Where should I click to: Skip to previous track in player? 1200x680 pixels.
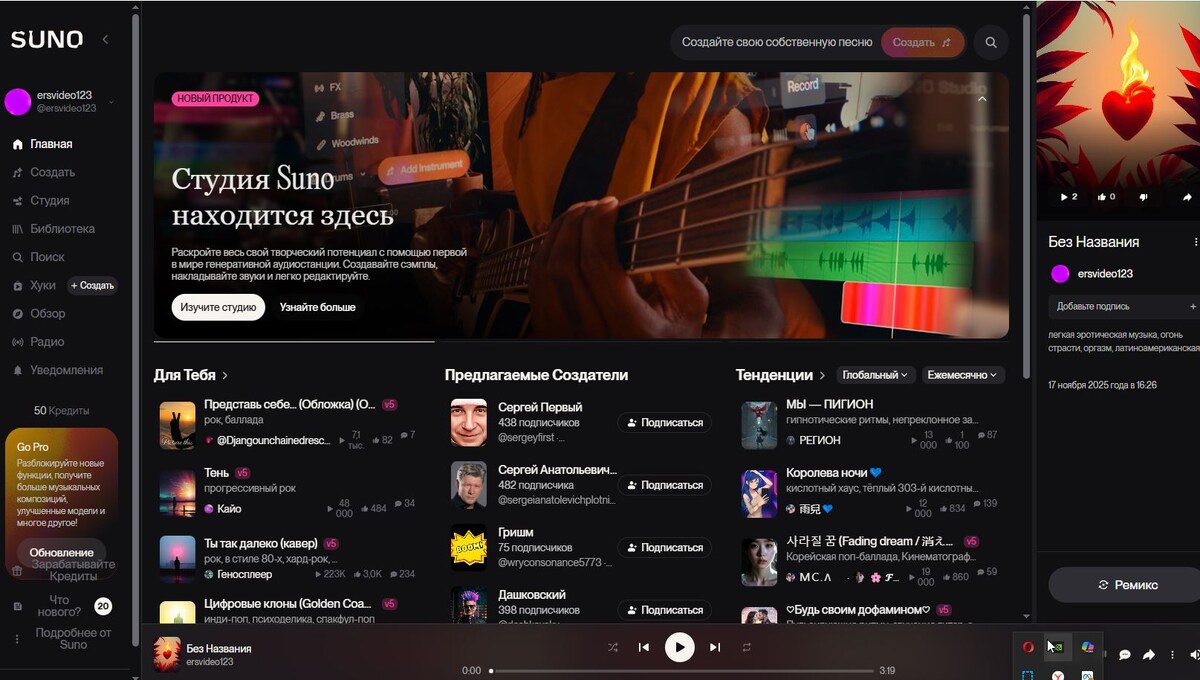click(644, 647)
